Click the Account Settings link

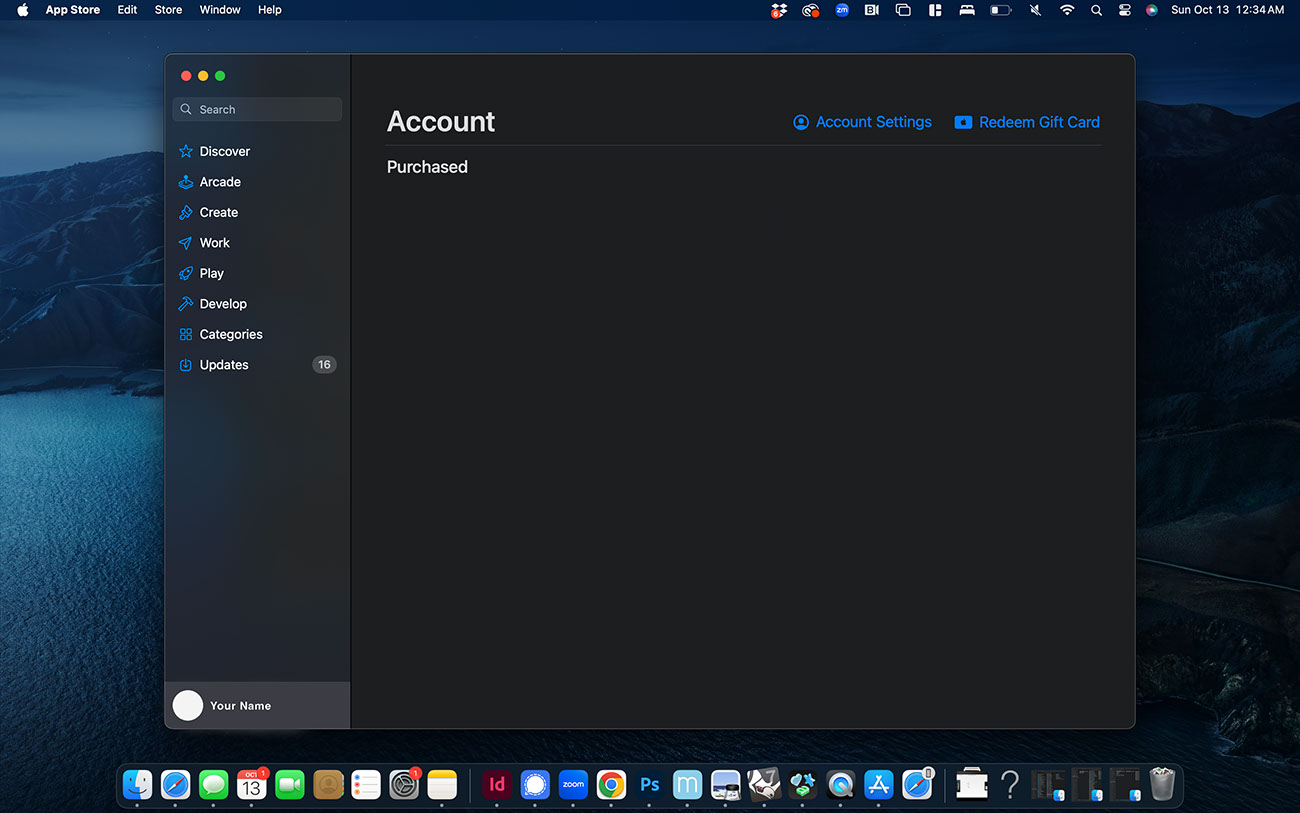coord(862,122)
